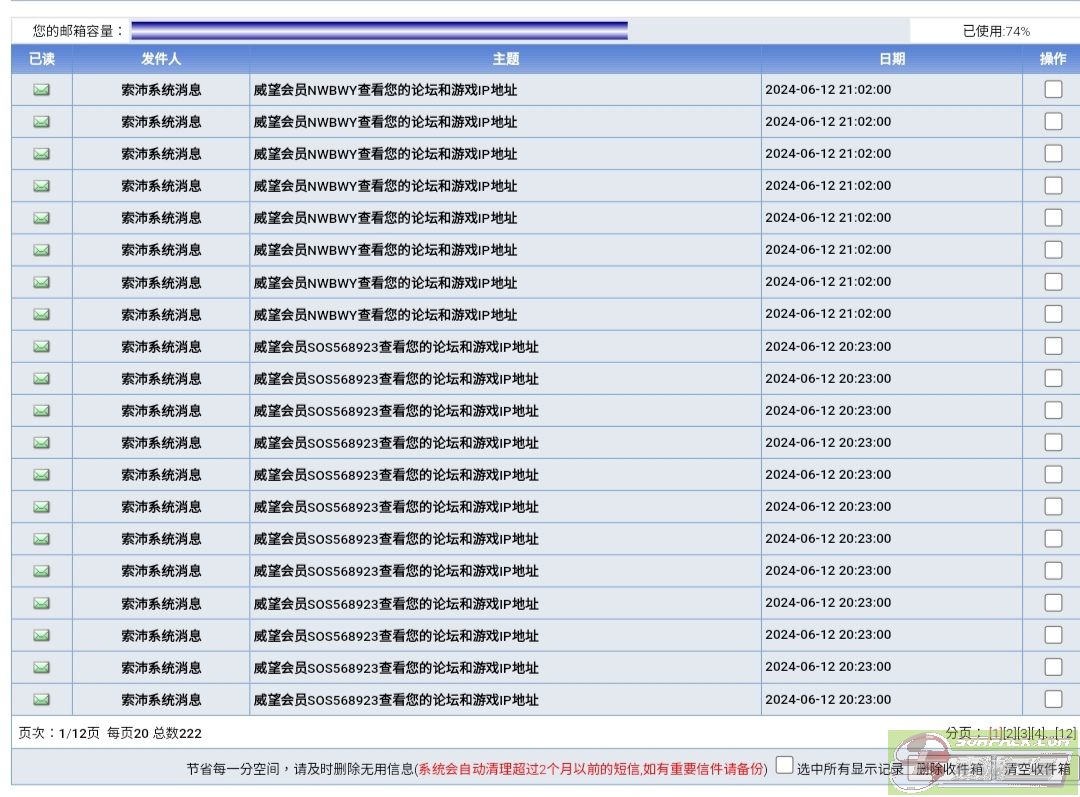The image size is (1080, 797).
Task: Jump to last page [12]
Action: coord(1066,733)
